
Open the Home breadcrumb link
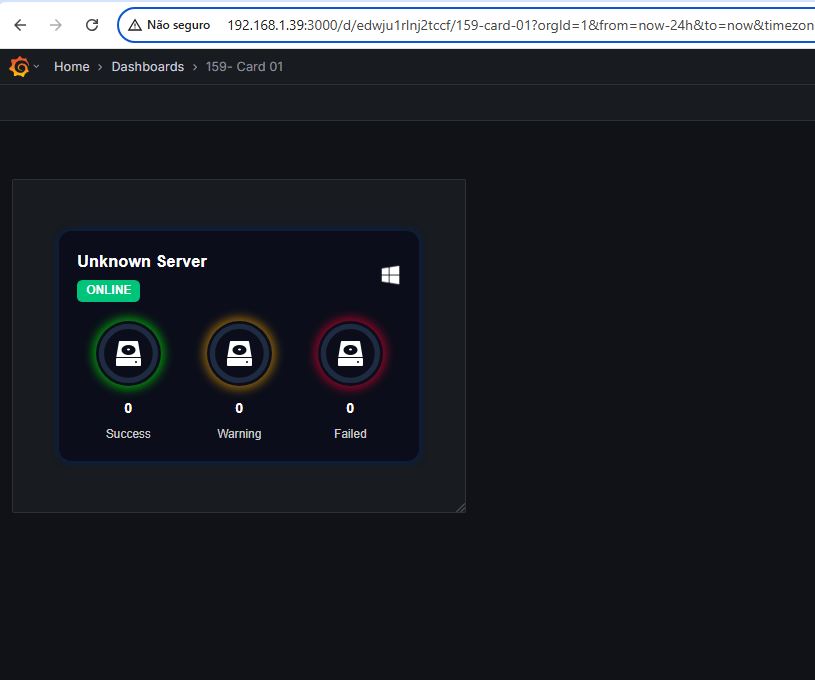point(72,67)
